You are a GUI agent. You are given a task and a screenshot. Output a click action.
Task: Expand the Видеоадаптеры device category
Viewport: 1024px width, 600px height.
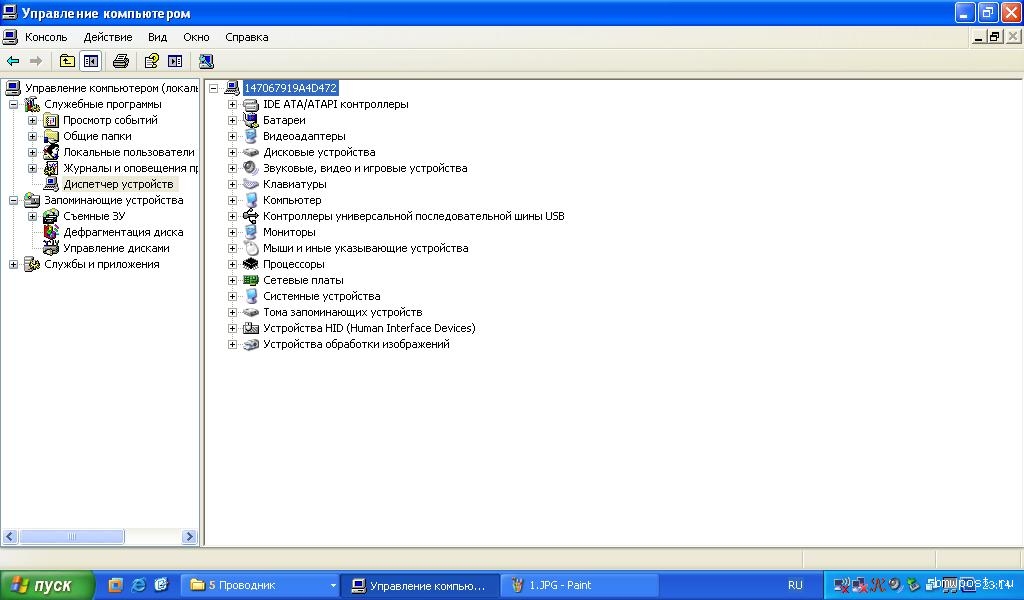point(232,136)
